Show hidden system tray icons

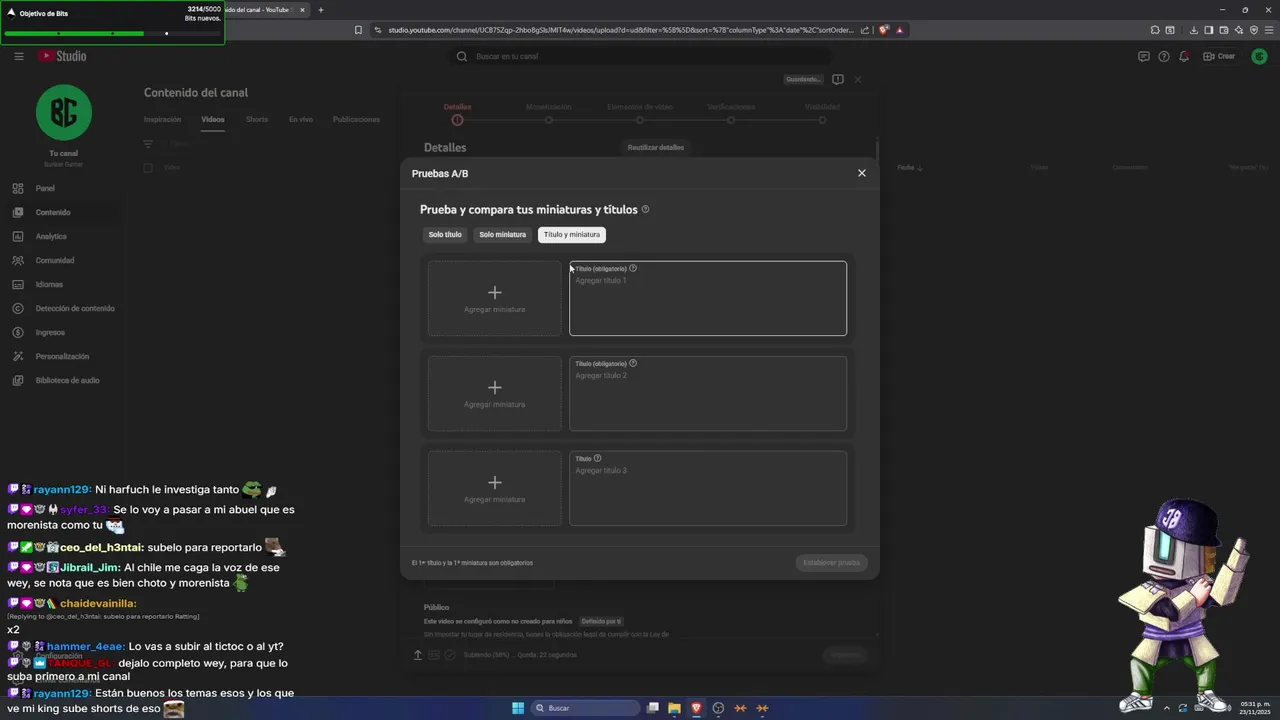(1166, 708)
